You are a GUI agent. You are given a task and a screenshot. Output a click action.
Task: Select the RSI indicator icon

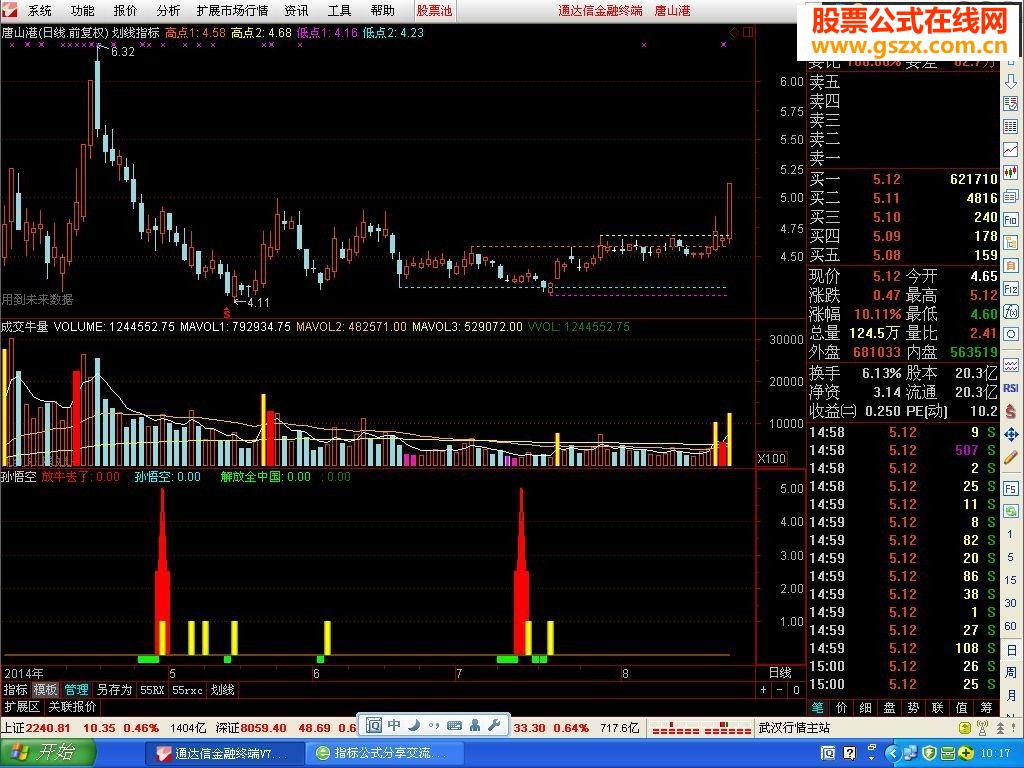point(1010,388)
